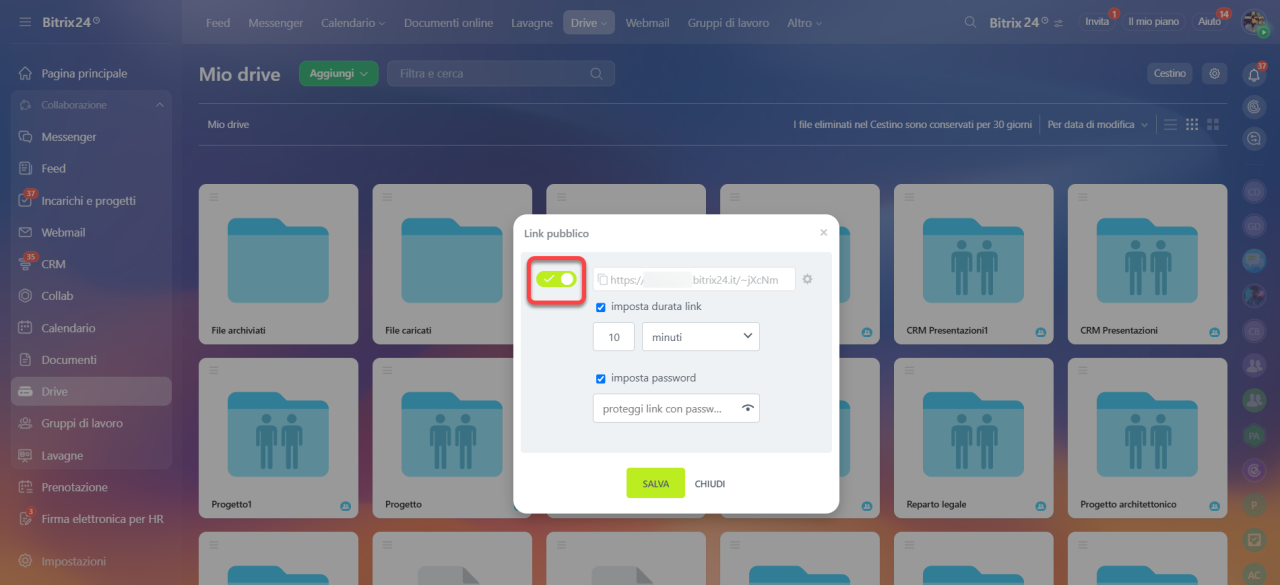Open the hamburger menu next to Bitrix24
Screen dimensions: 1280x585
24,22
